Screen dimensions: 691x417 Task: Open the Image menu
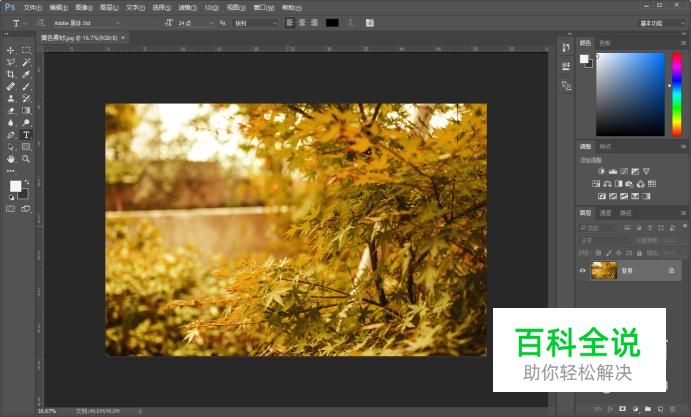84,7
